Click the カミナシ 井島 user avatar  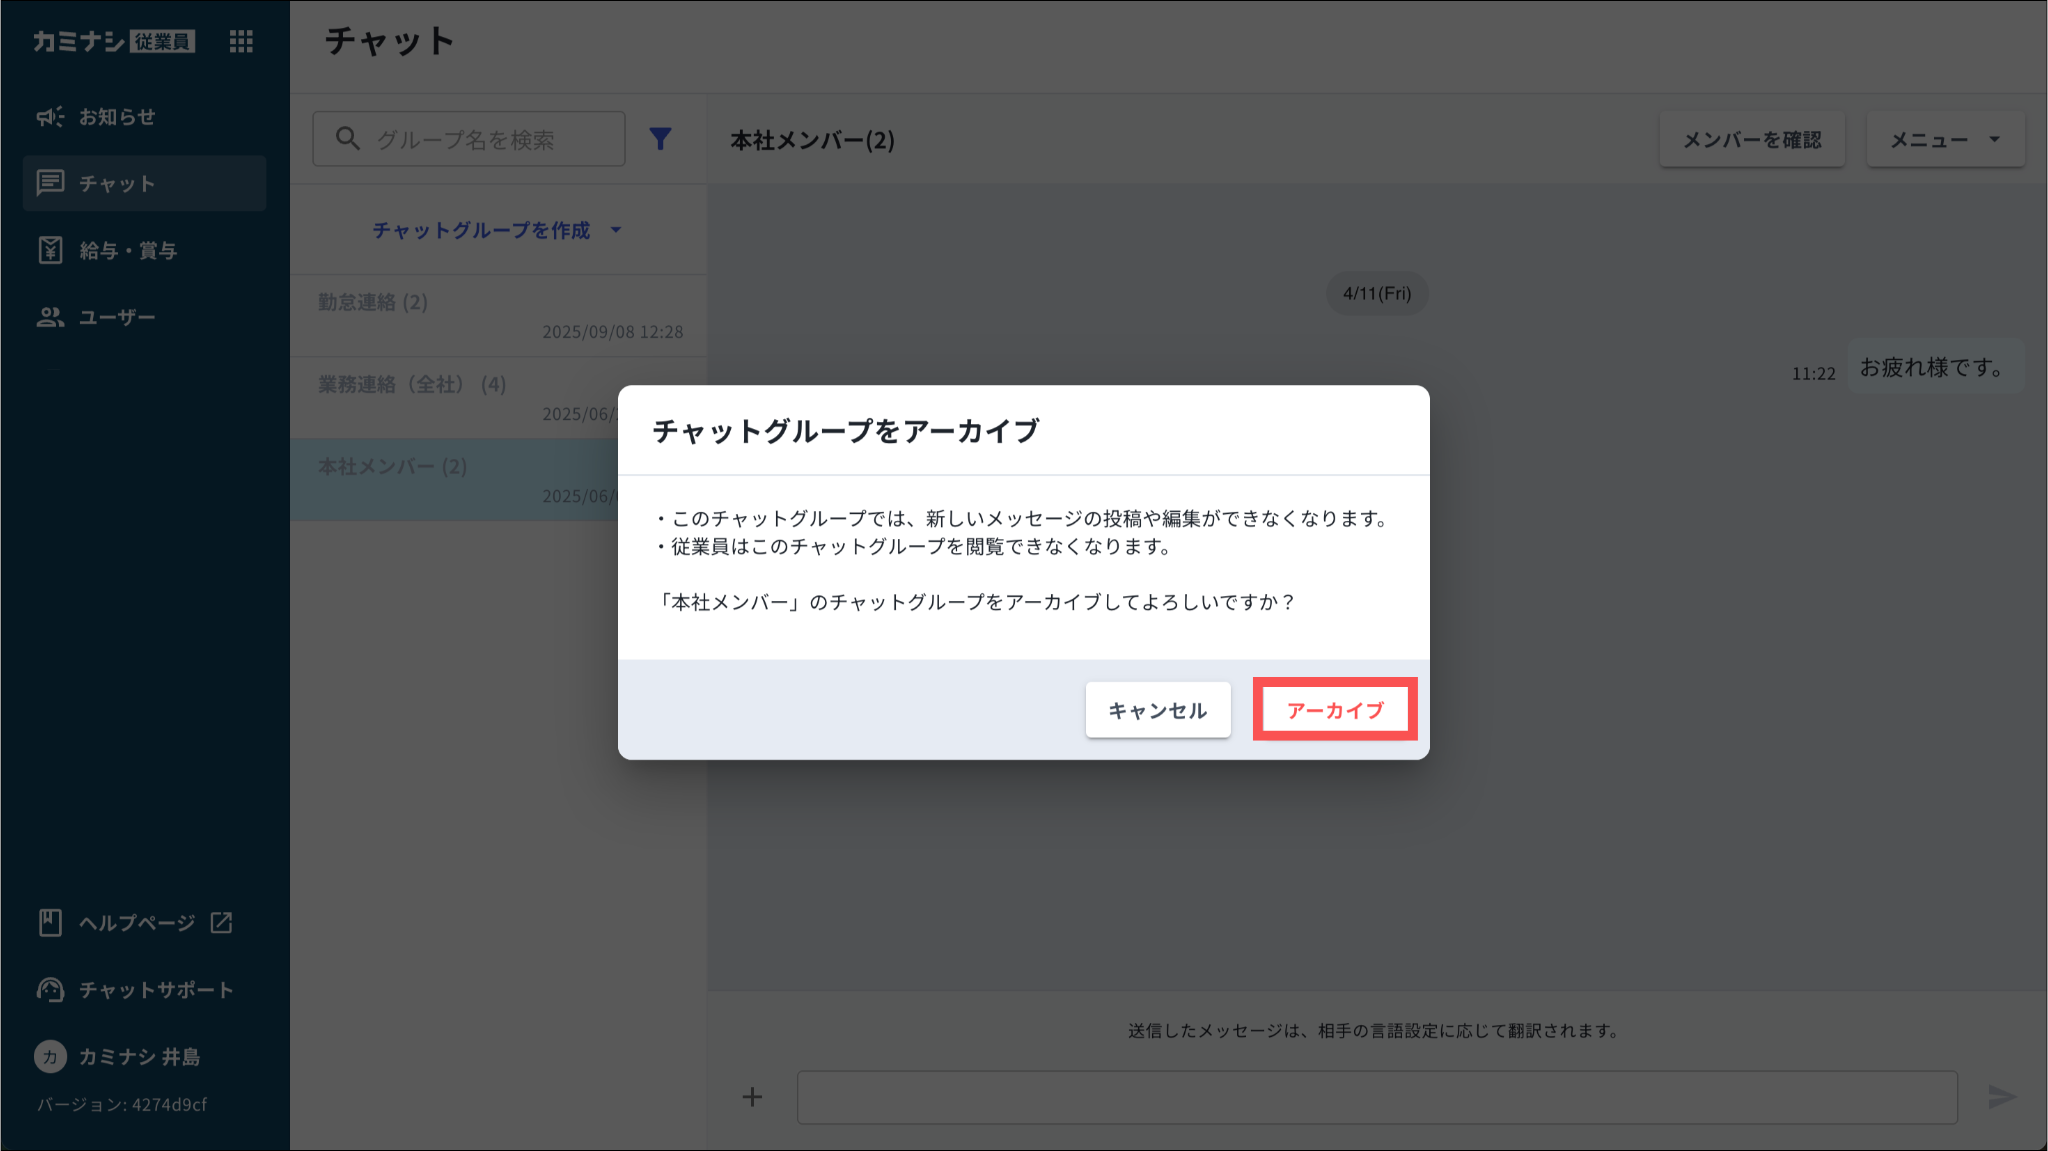[50, 1056]
